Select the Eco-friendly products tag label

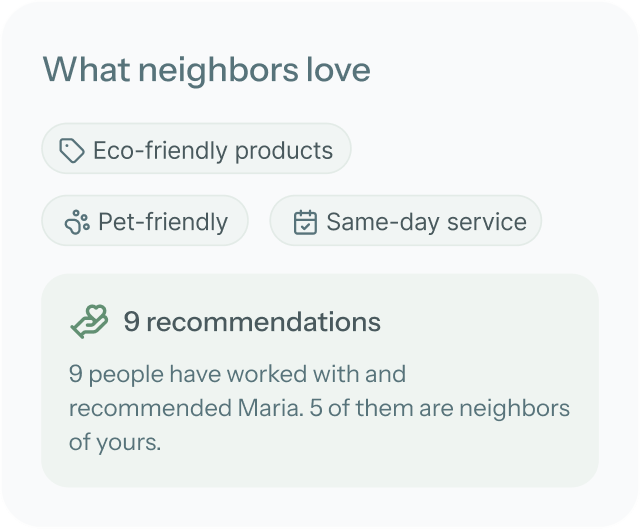212,150
